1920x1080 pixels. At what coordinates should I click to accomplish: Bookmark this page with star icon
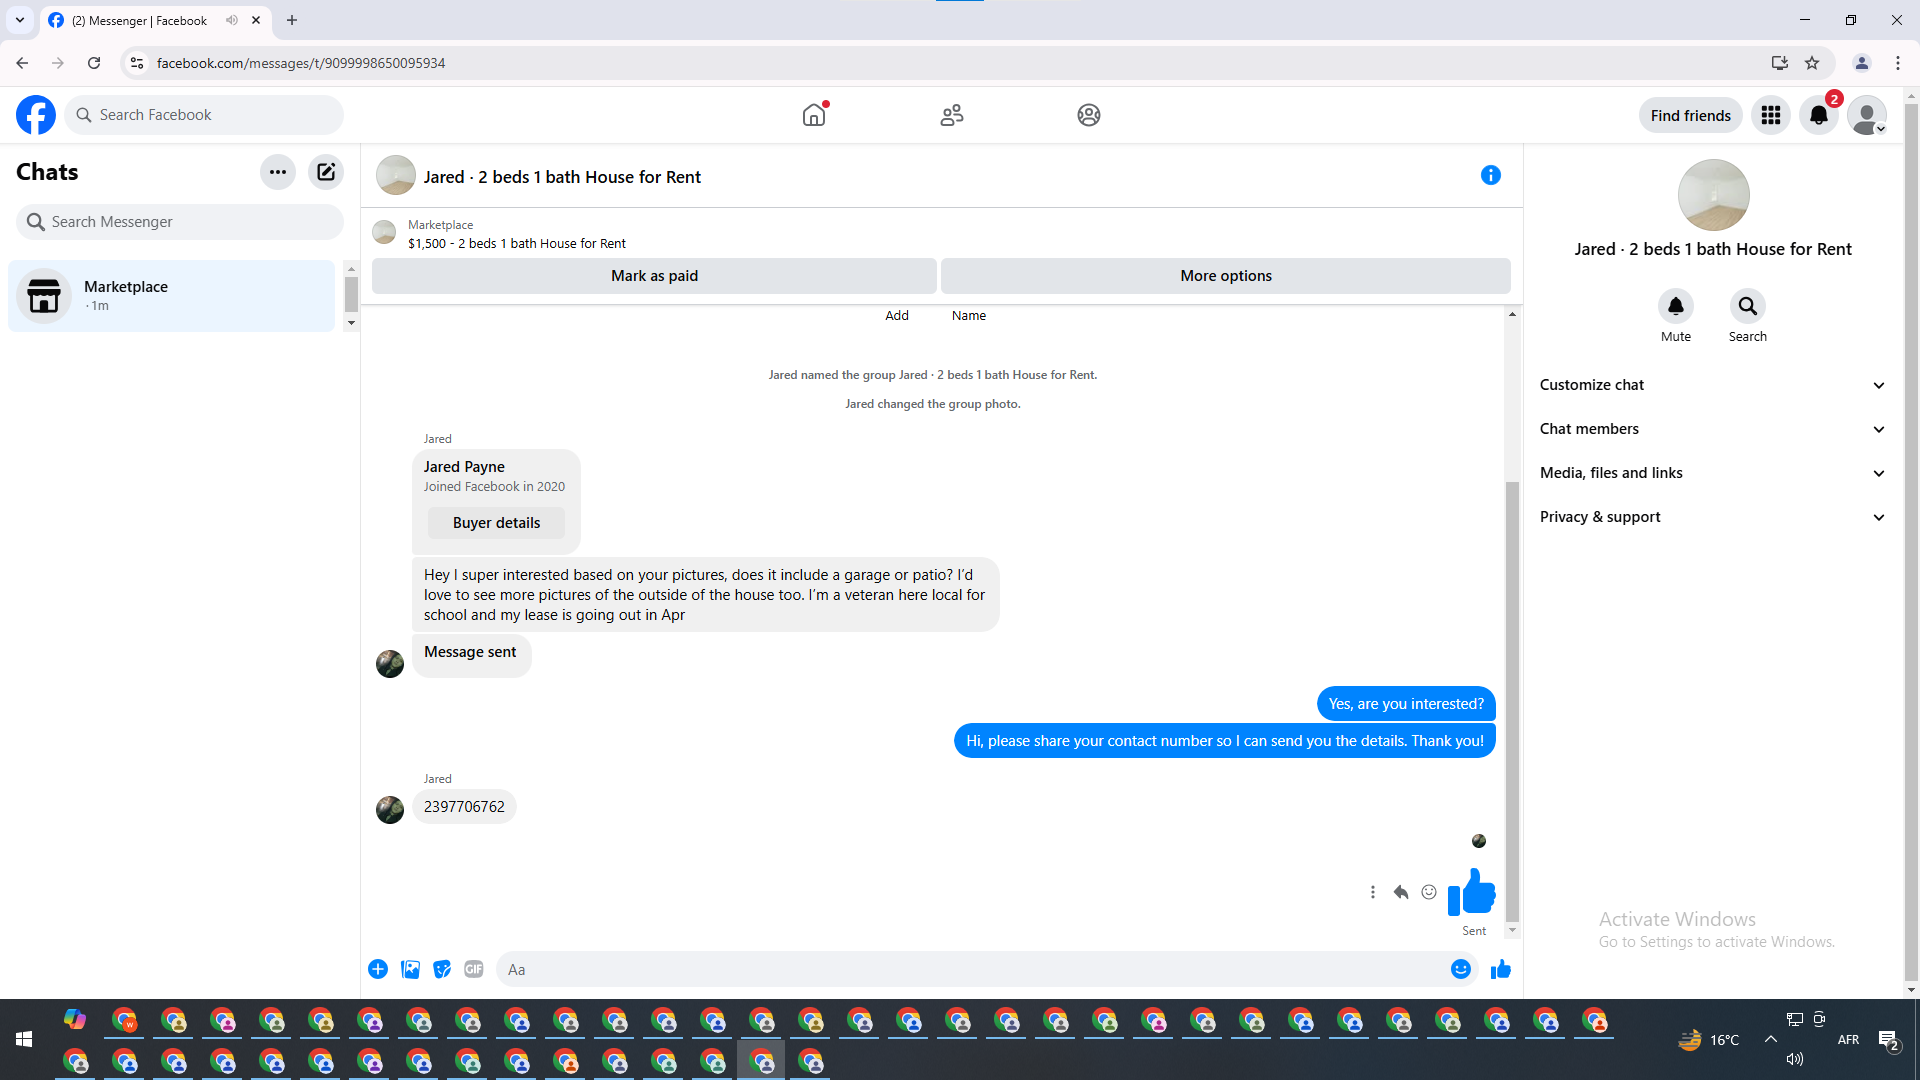1812,63
